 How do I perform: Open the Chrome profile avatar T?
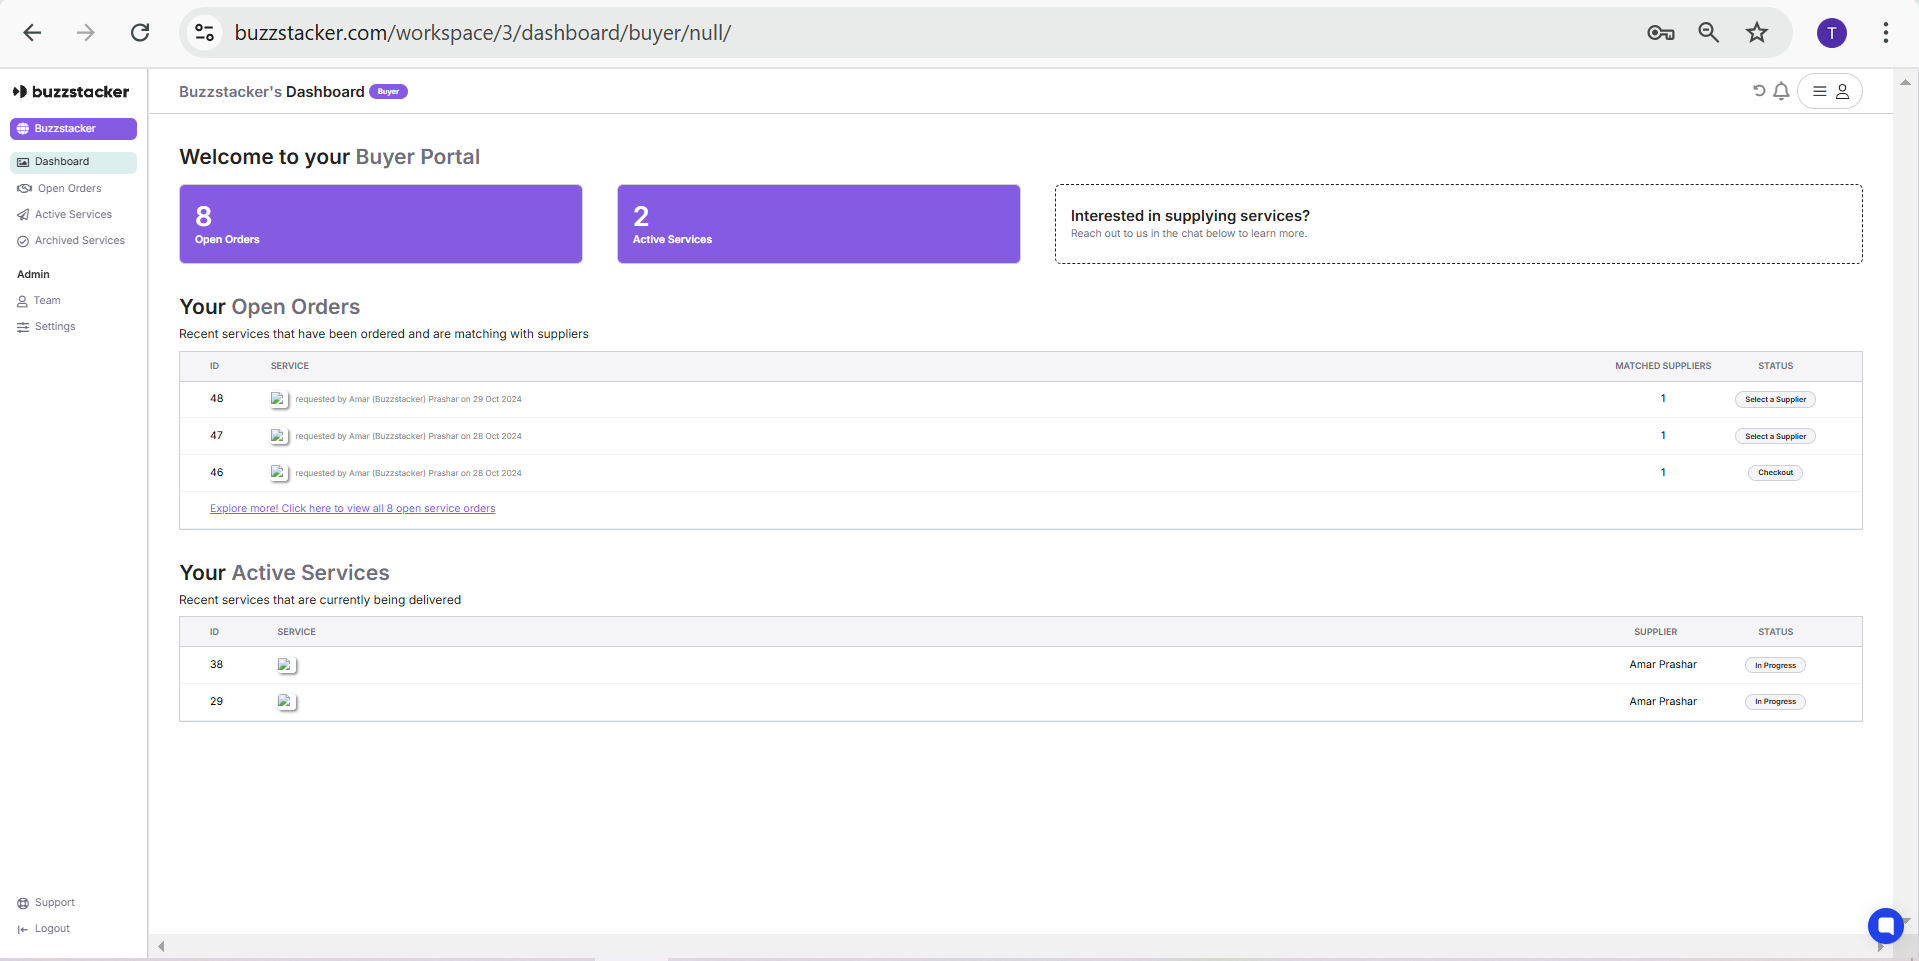point(1832,33)
